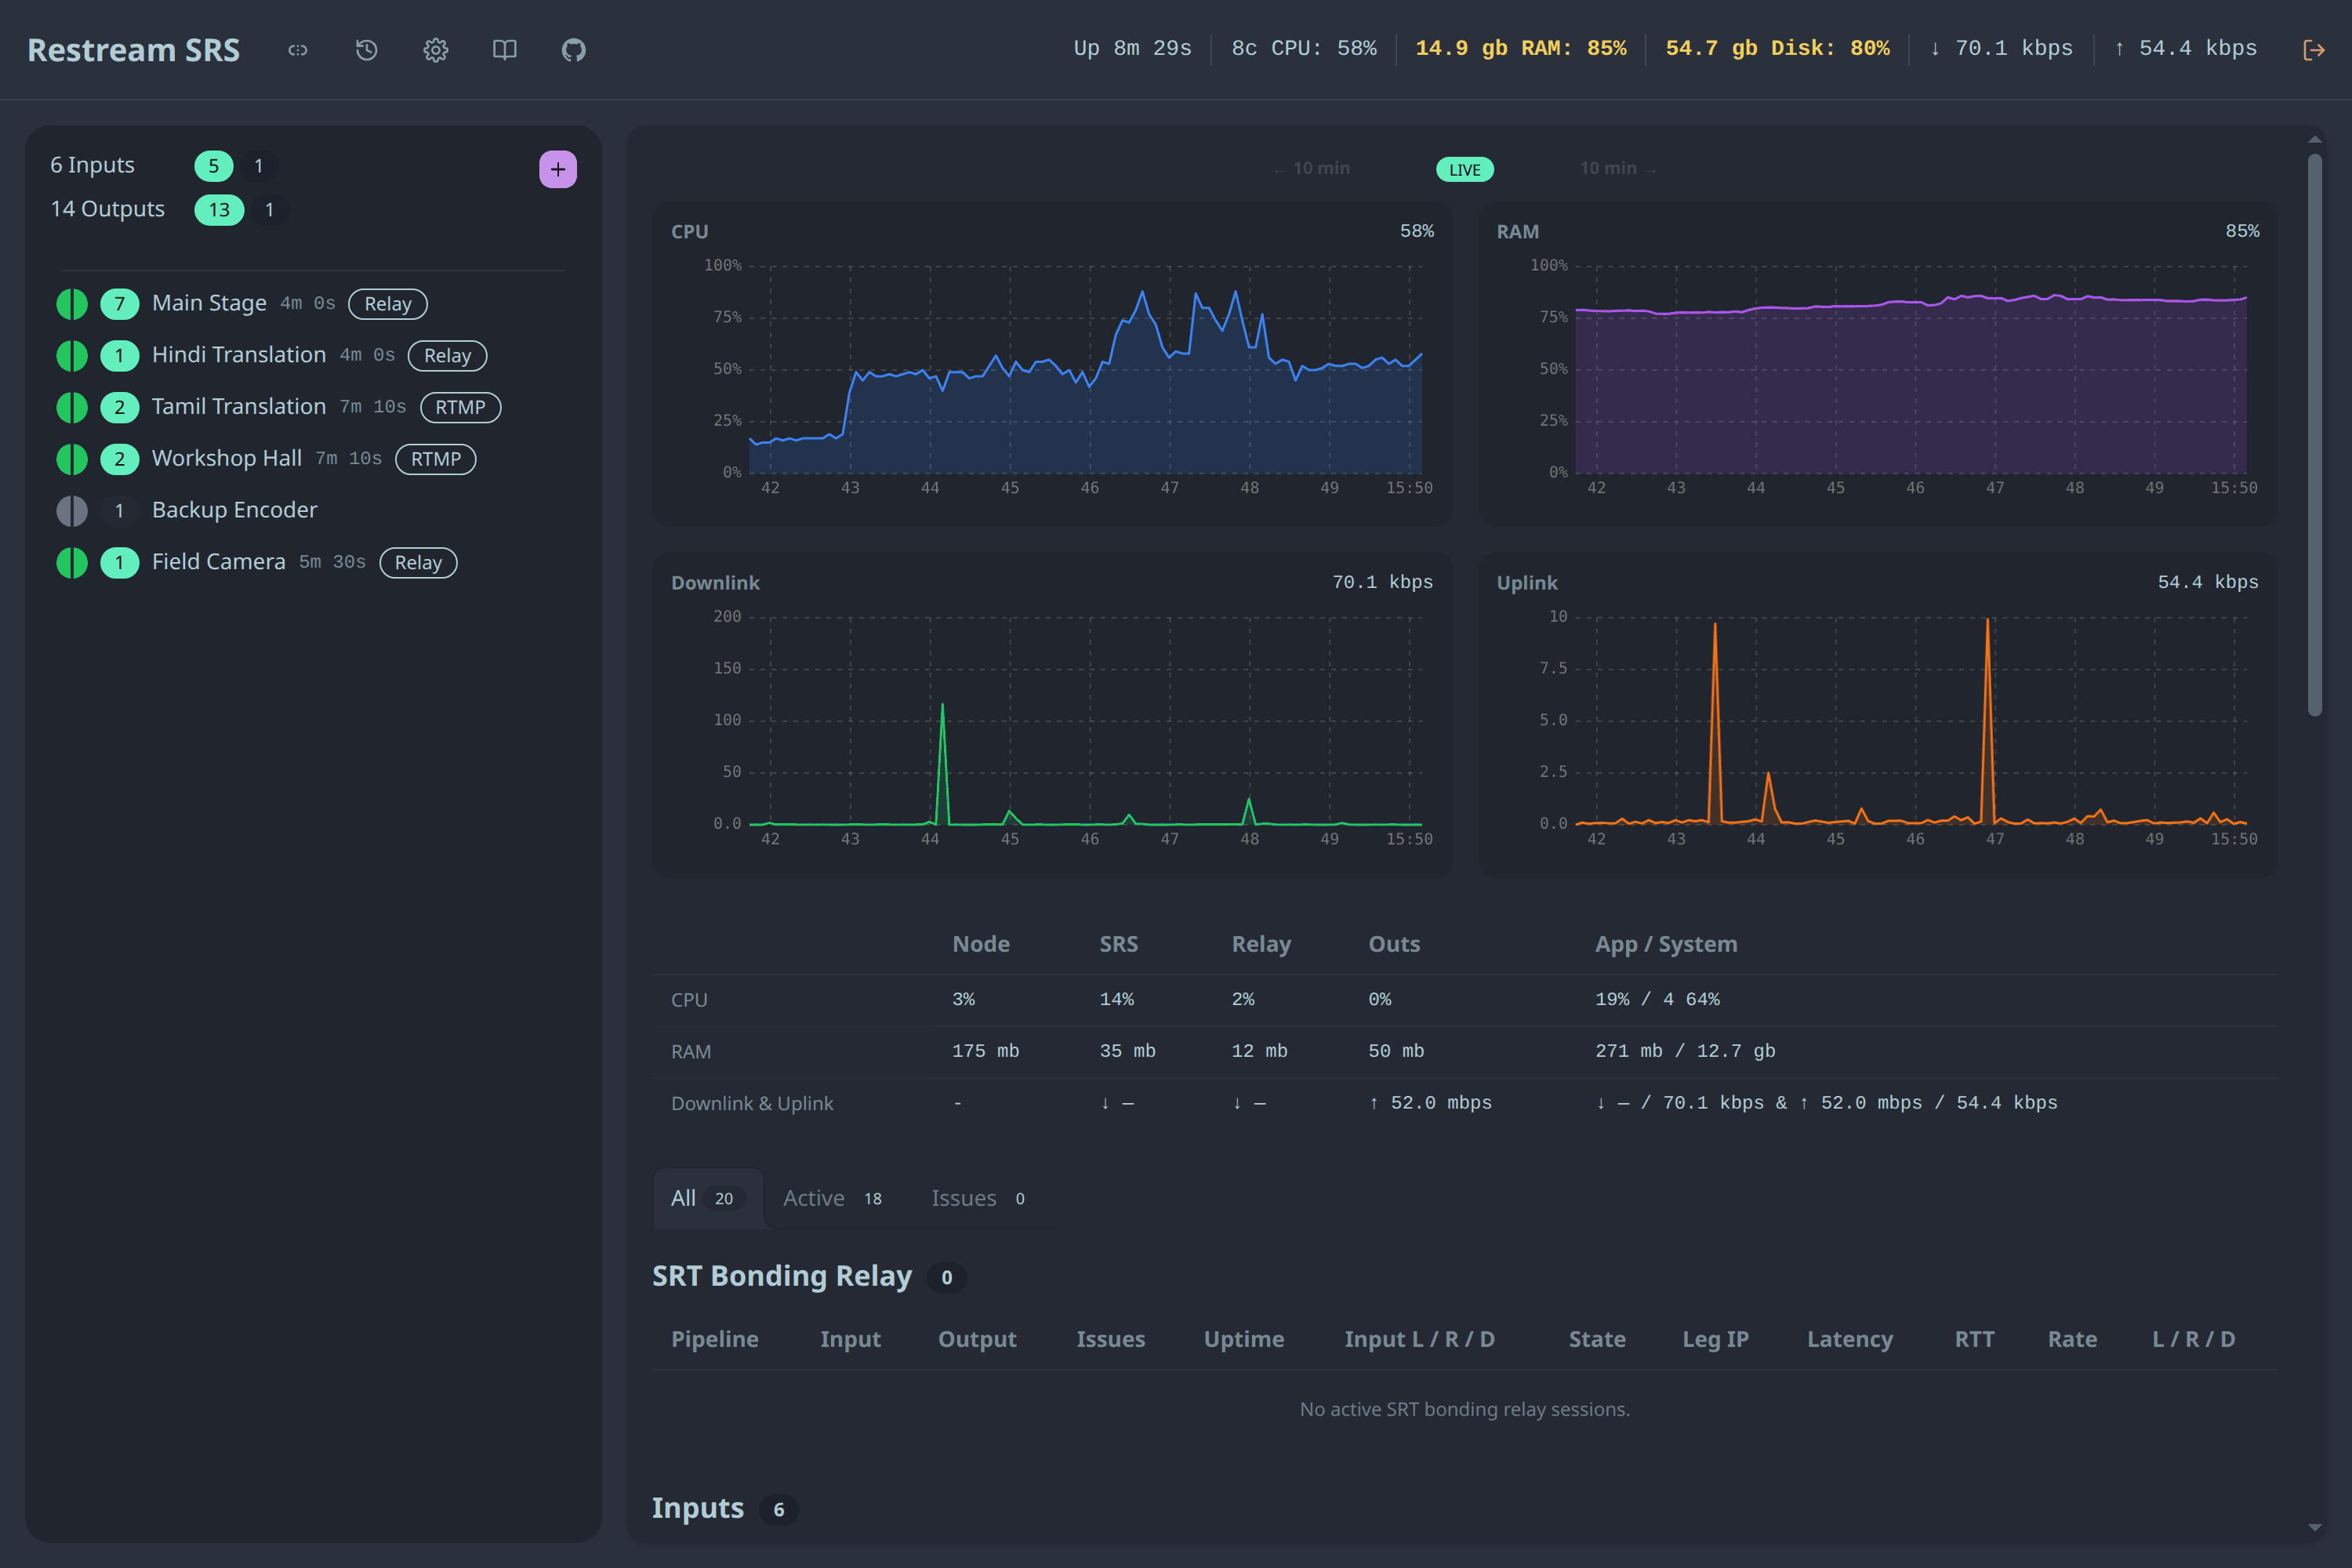Toggle Backup Encoder gray status indicator
The image size is (2352, 1568).
72,511
